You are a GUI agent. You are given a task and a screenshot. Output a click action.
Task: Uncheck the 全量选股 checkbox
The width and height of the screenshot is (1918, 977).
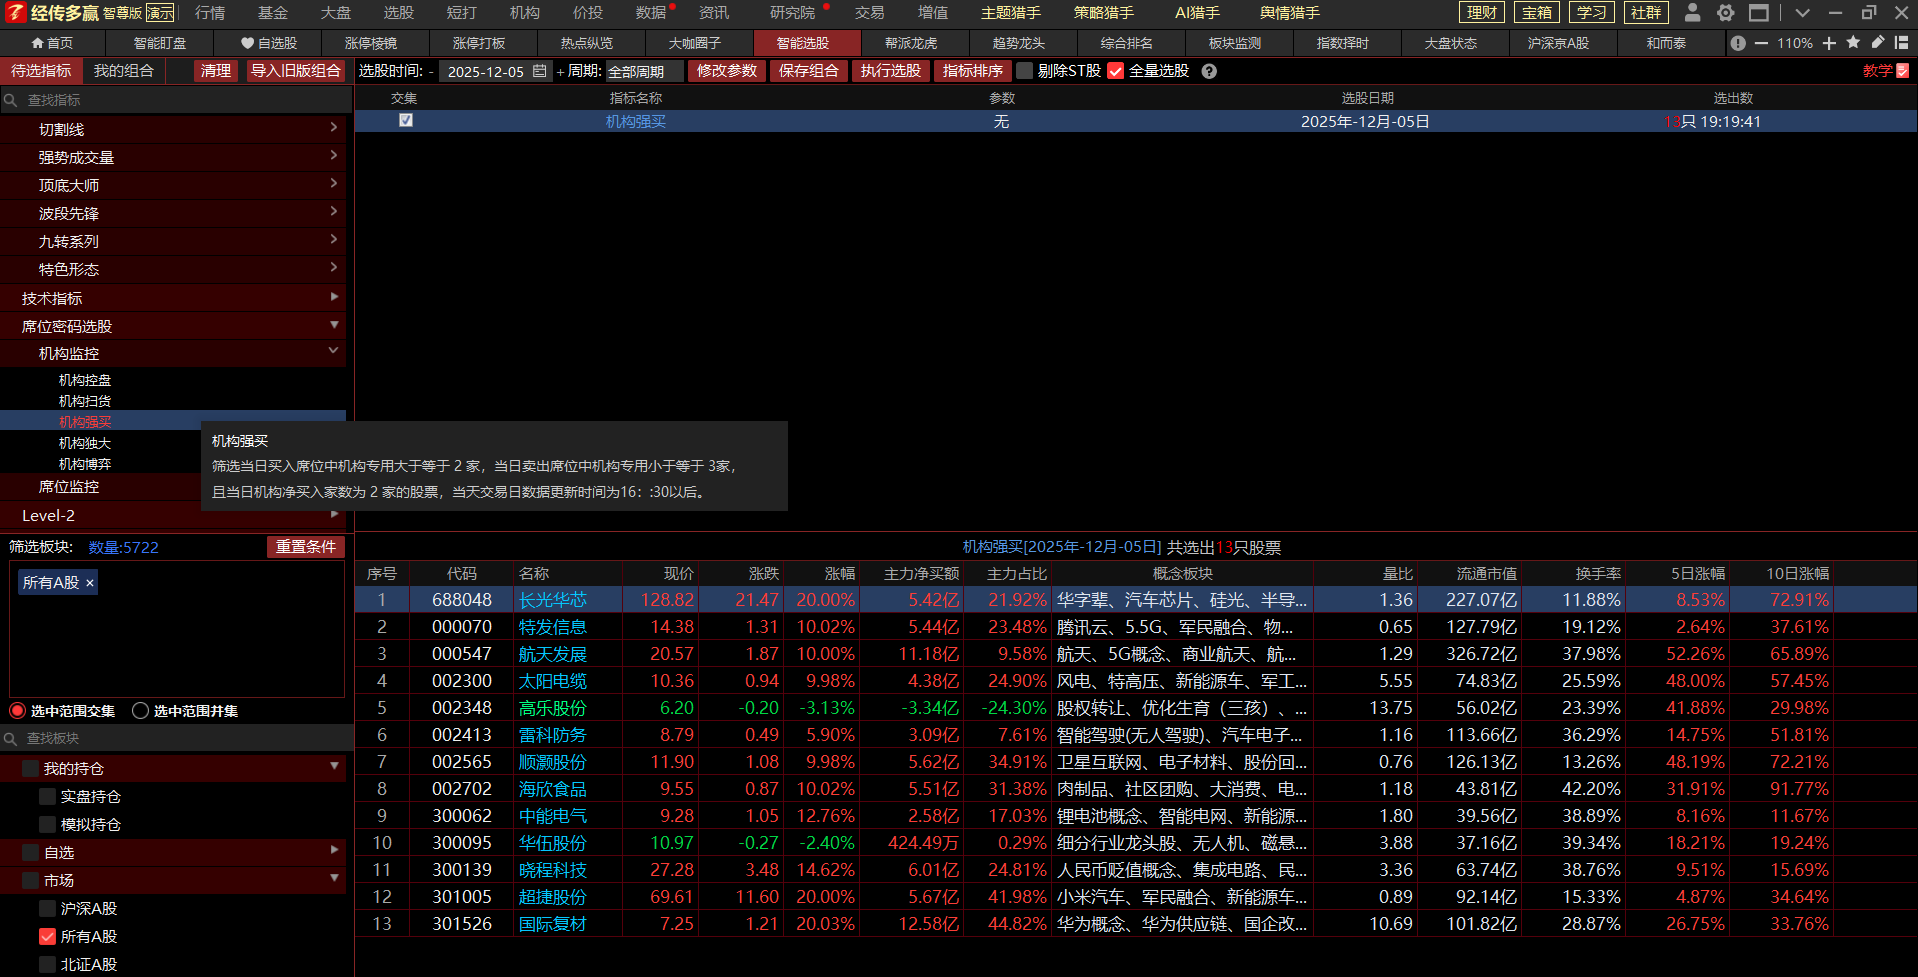point(1116,71)
